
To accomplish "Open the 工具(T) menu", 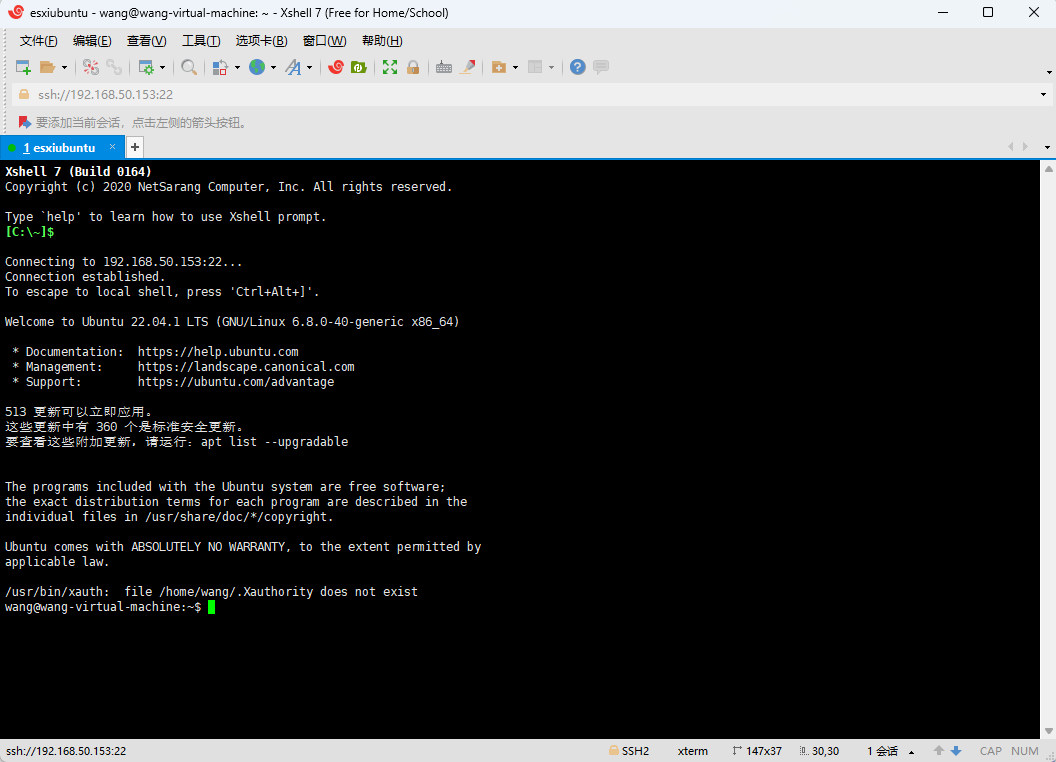I will tap(201, 41).
